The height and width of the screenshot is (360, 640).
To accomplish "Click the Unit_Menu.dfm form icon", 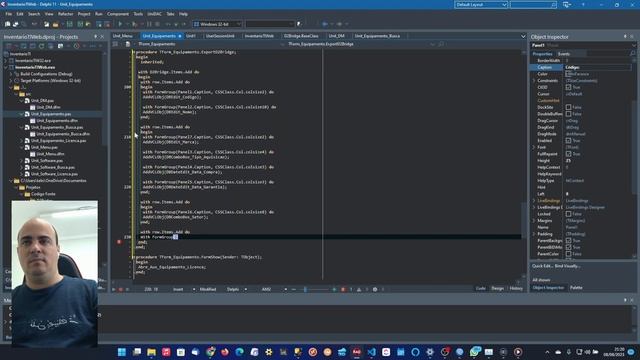I will [33, 154].
